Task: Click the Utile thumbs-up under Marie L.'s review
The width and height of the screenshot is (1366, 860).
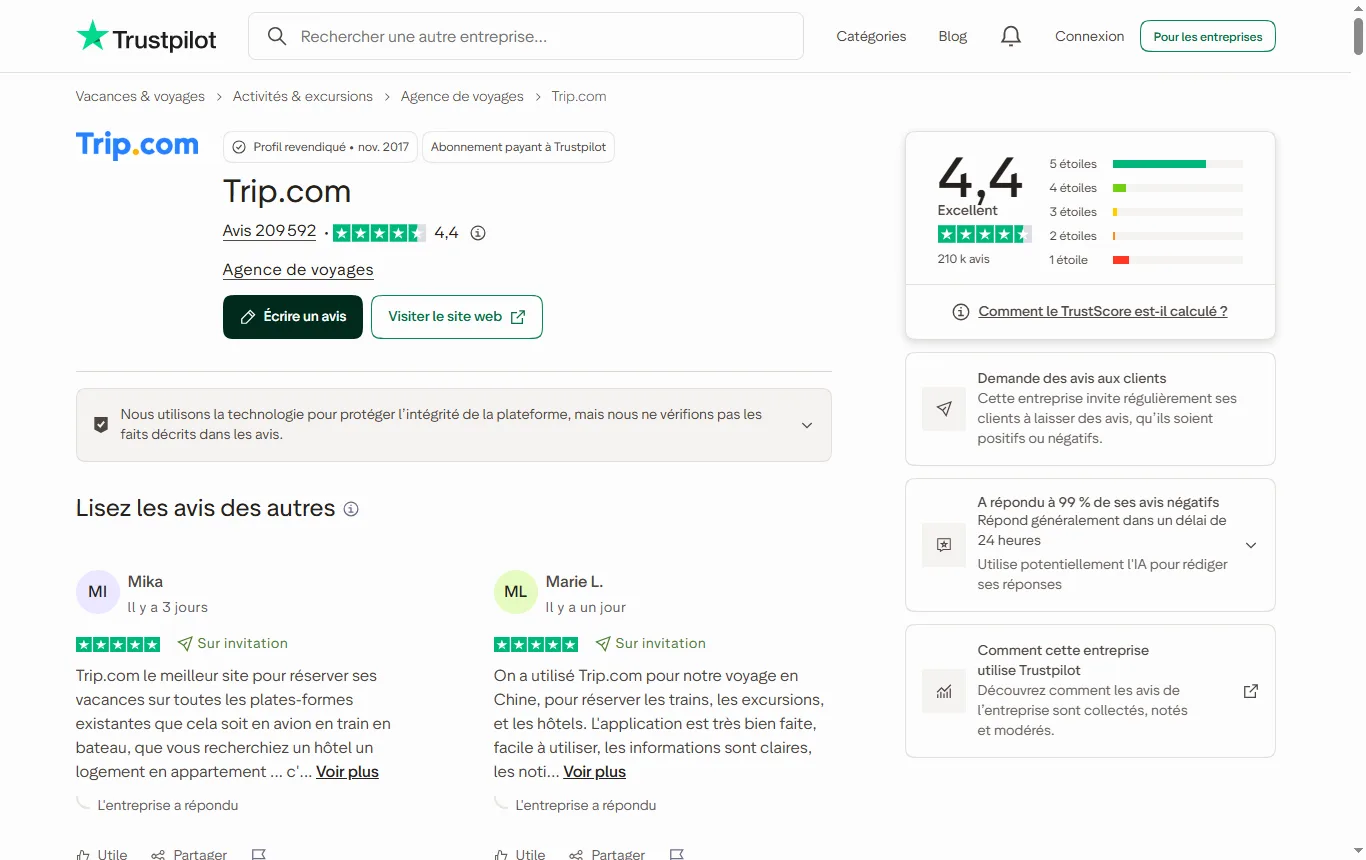Action: 520,854
